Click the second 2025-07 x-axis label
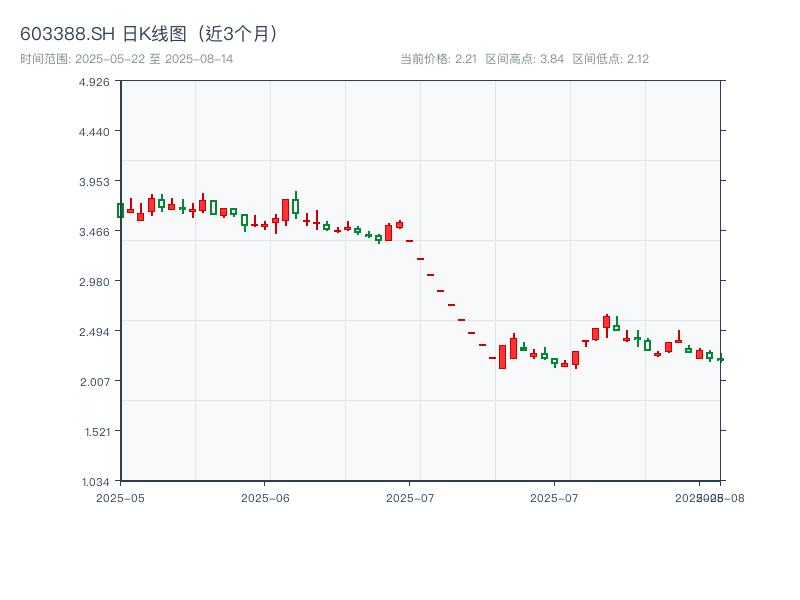Image resolution: width=800 pixels, height=600 pixels. 554,498
